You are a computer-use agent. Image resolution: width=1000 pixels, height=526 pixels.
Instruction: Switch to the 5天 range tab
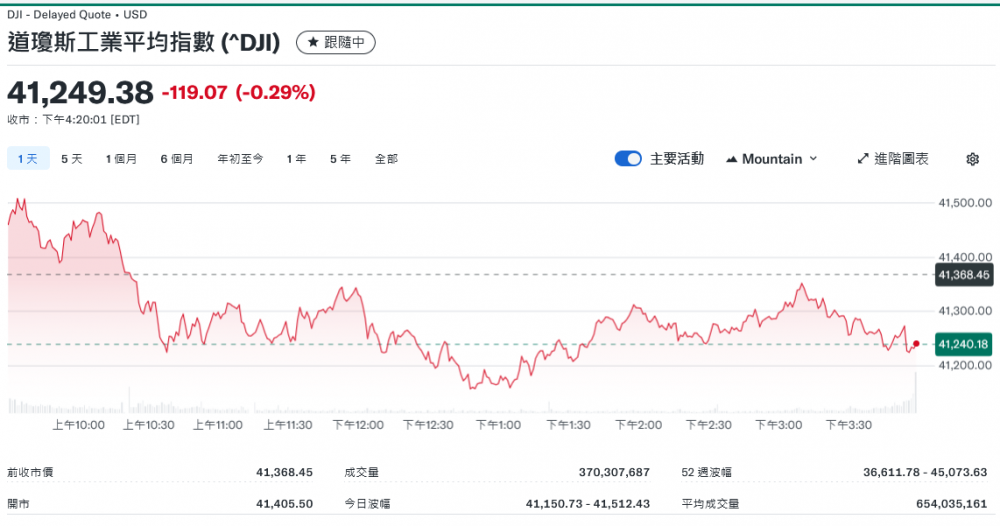72,159
